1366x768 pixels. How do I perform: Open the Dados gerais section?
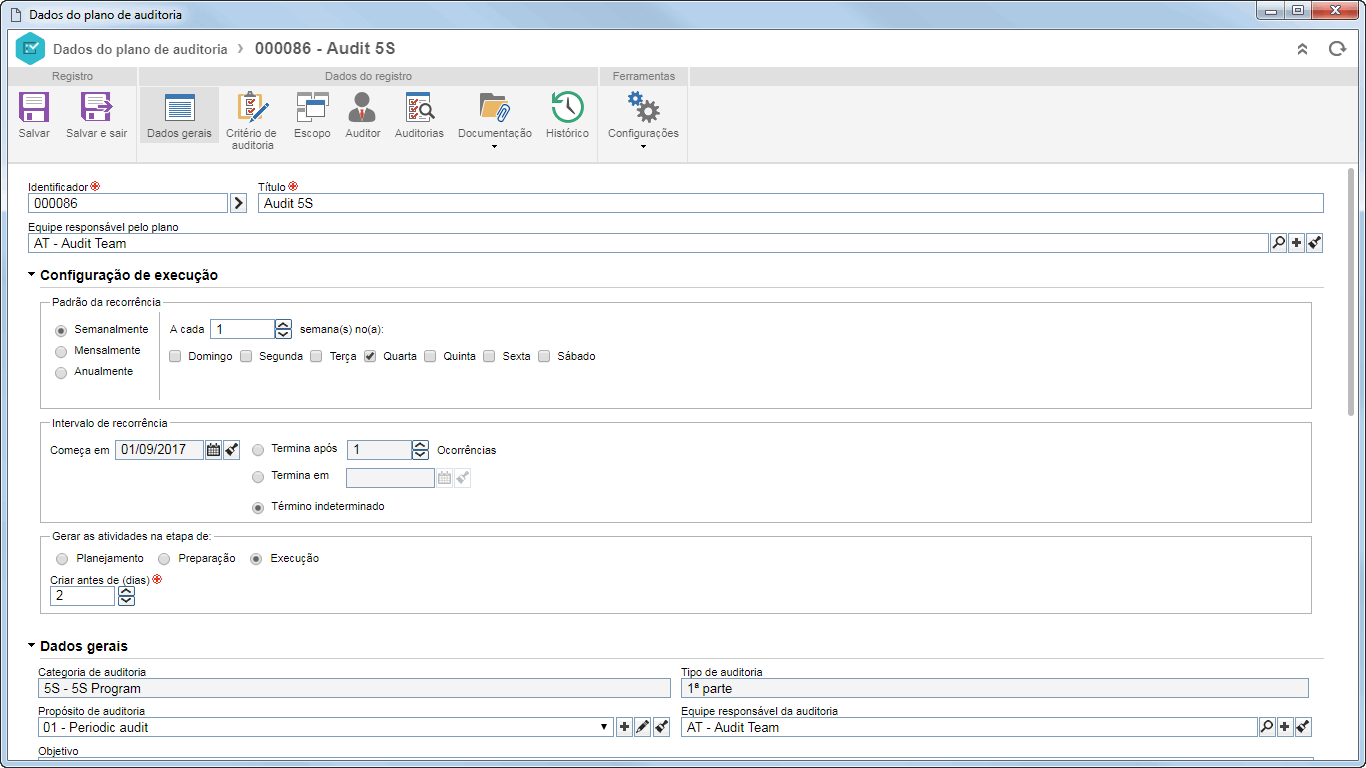point(179,116)
